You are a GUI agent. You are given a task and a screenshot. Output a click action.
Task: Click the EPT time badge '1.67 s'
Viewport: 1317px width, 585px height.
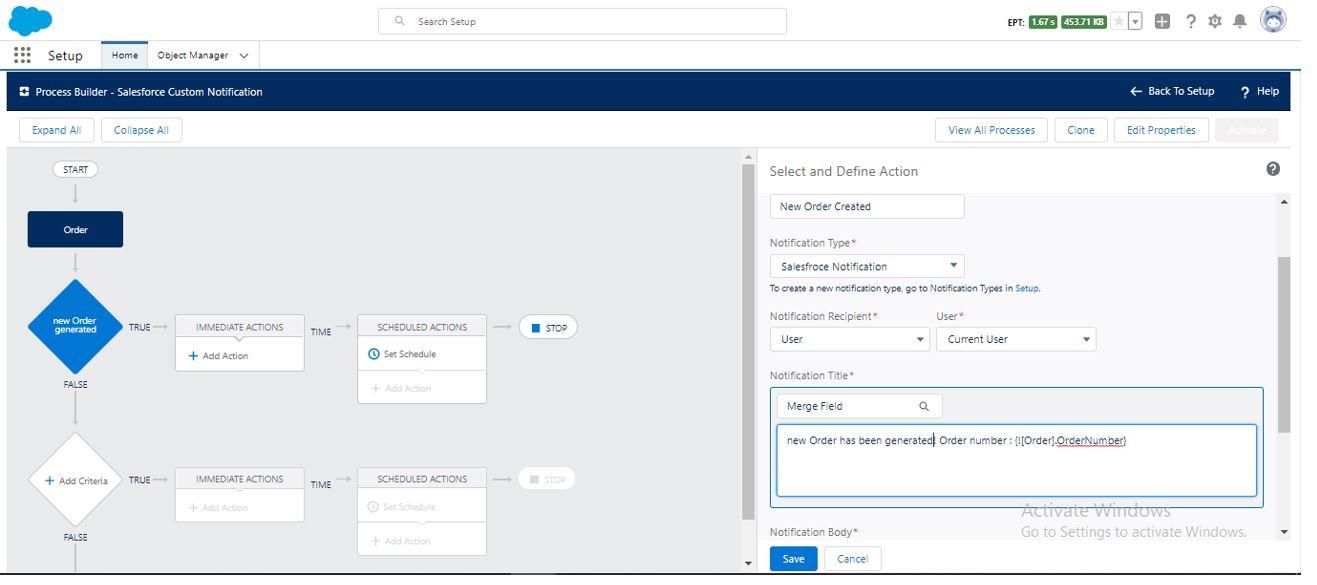coord(1043,22)
